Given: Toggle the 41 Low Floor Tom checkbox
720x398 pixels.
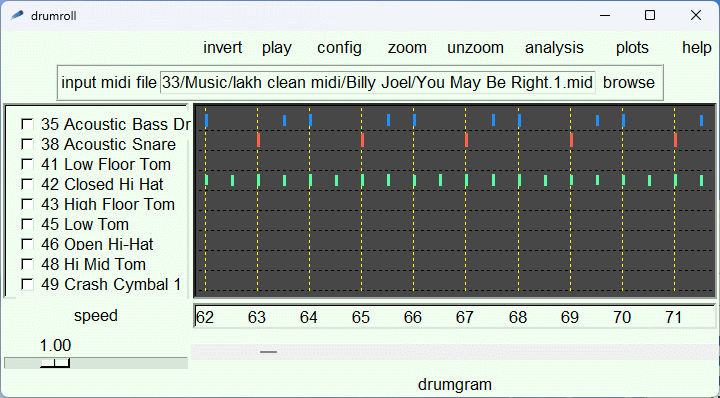Looking at the screenshot, I should pyautogui.click(x=28, y=164).
